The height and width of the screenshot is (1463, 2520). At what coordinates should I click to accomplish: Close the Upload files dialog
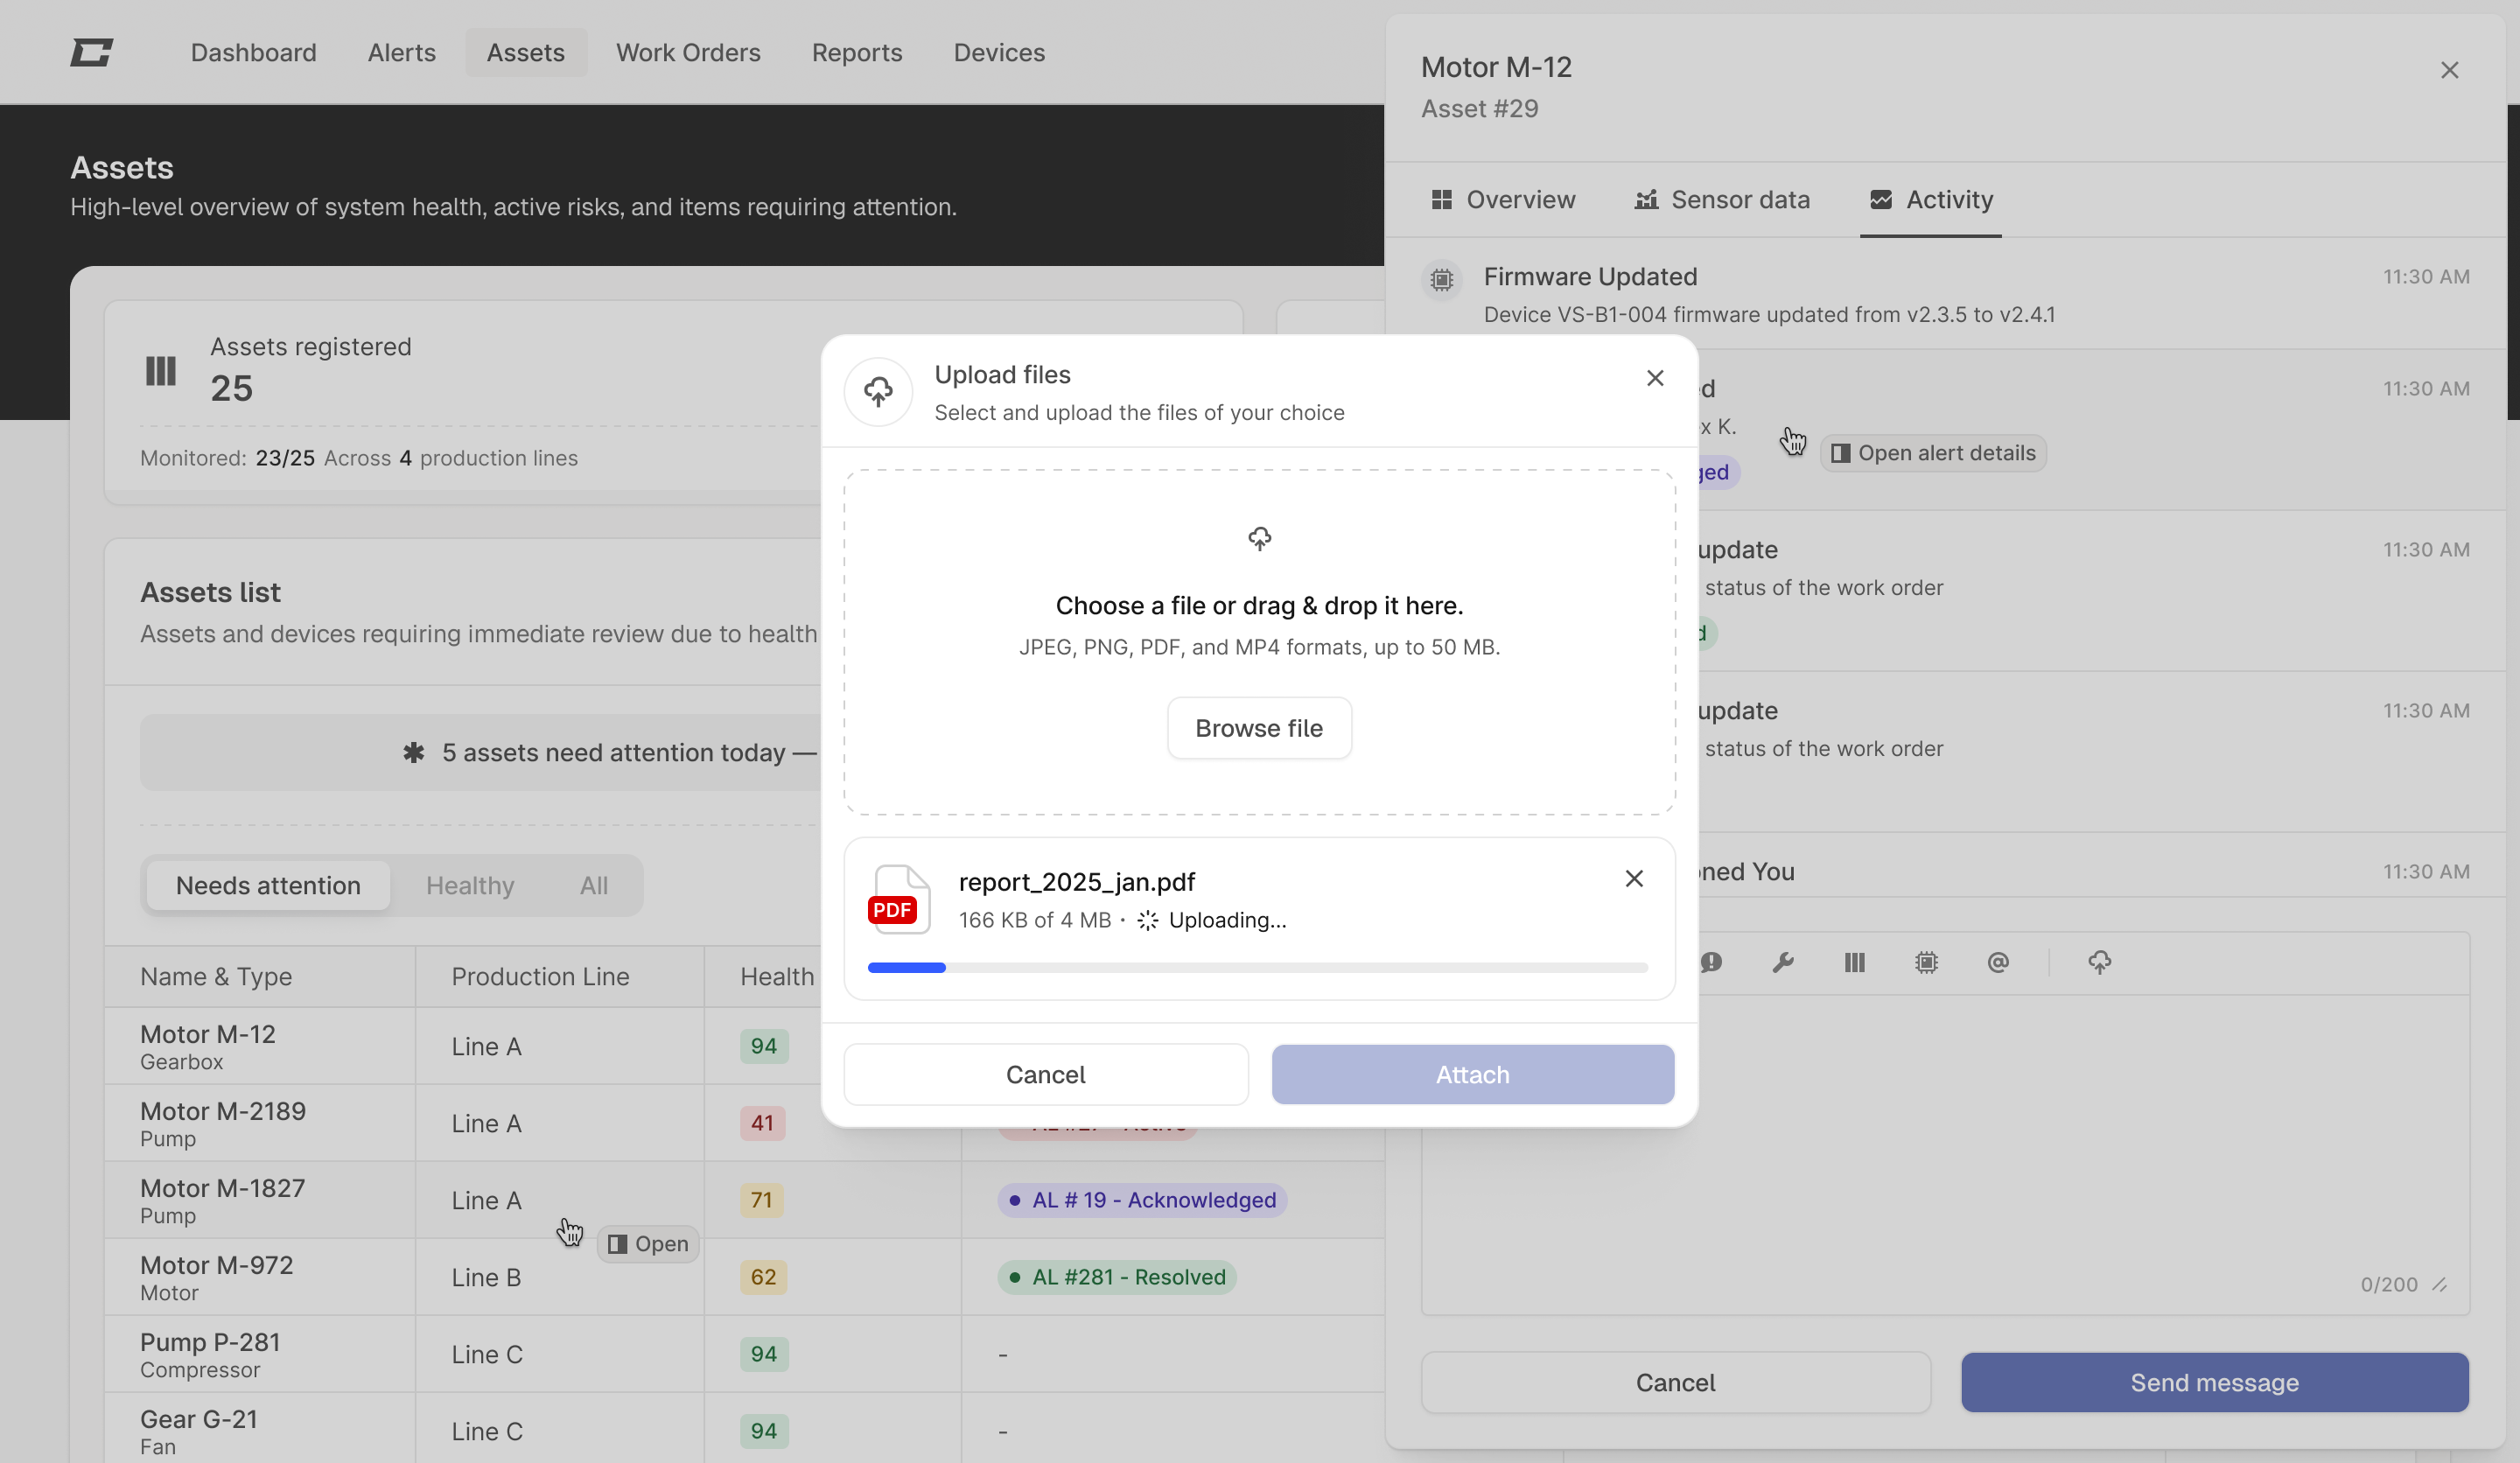[1655, 378]
